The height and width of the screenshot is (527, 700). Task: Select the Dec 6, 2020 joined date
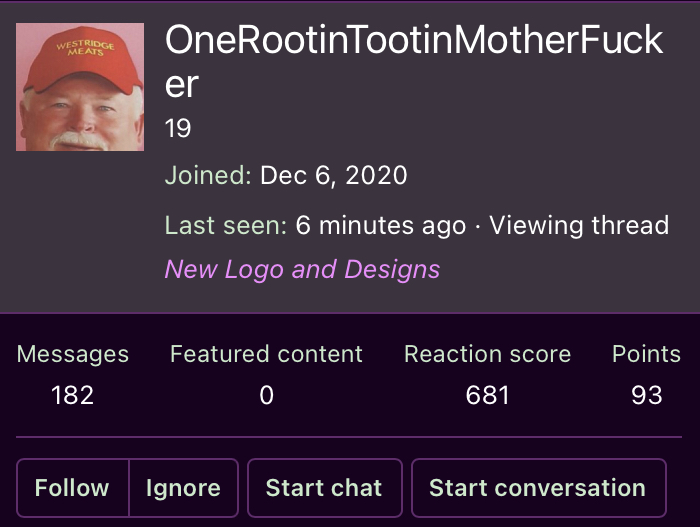(x=333, y=175)
